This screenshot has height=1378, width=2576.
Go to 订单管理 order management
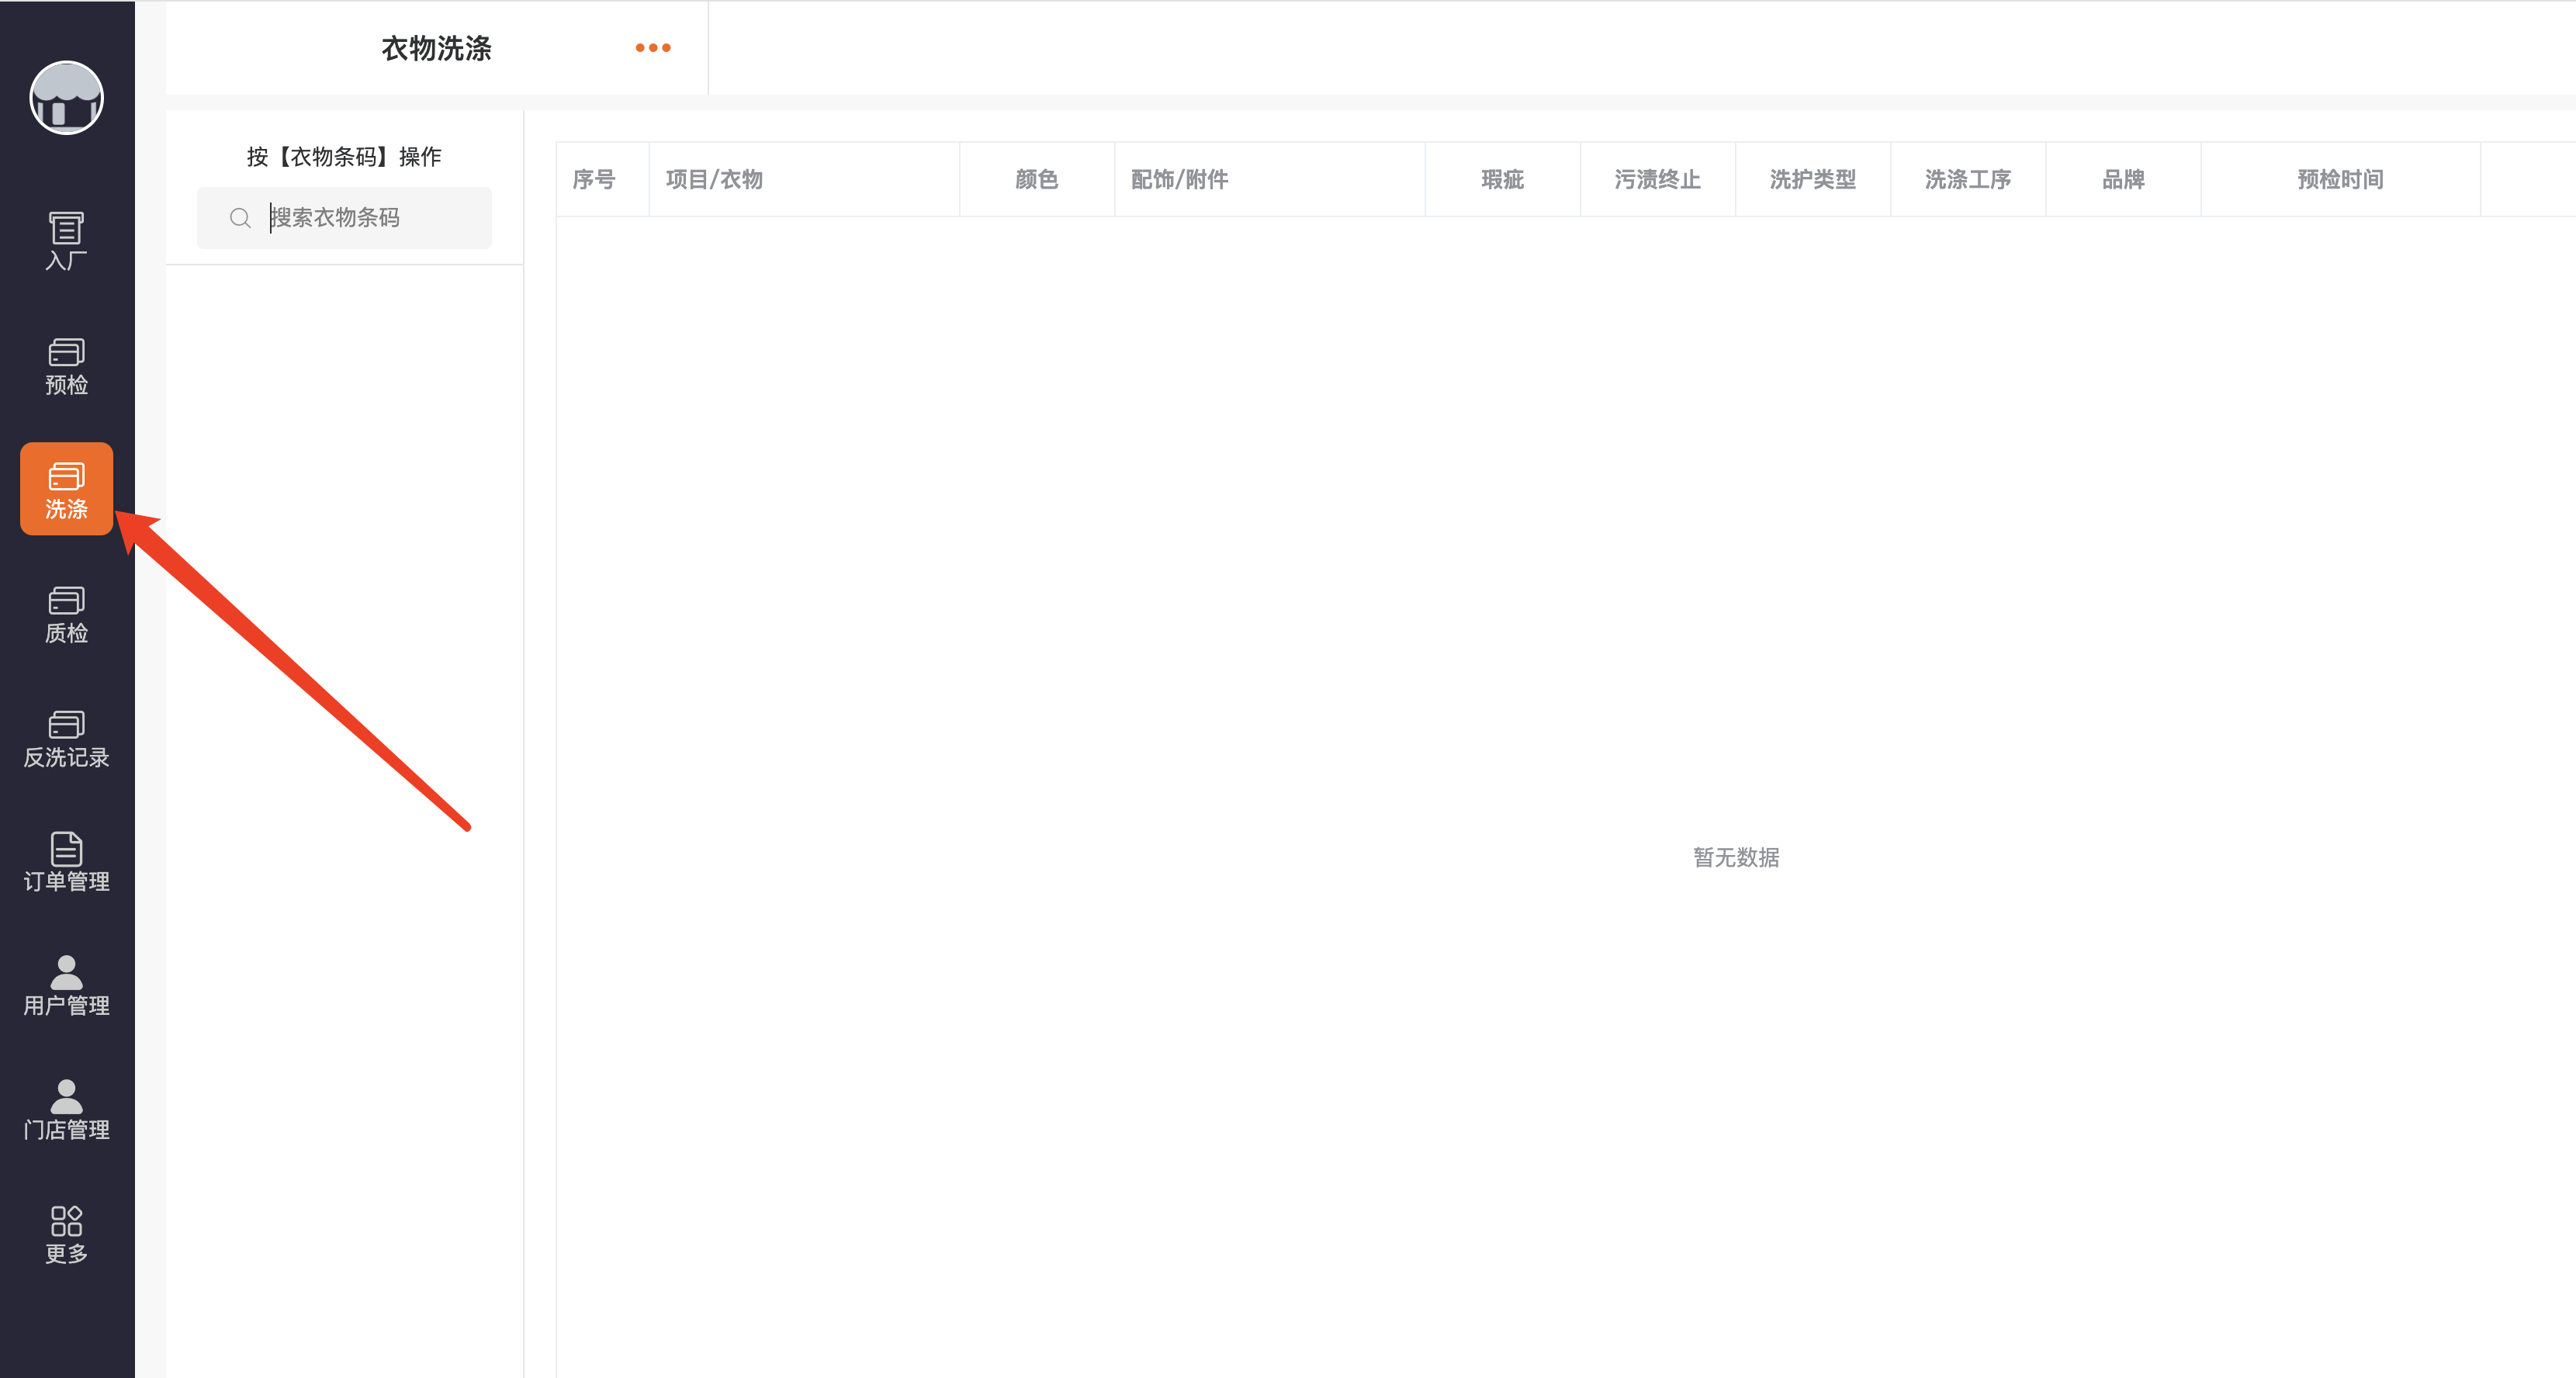(66, 862)
